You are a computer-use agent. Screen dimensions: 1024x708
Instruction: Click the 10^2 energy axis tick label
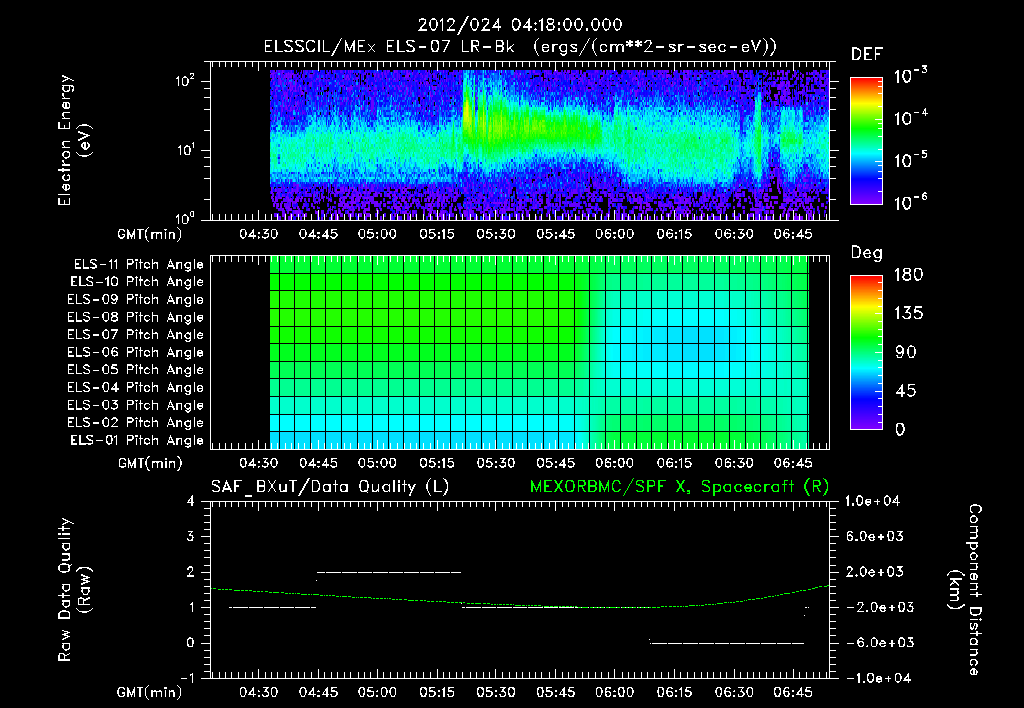click(185, 81)
